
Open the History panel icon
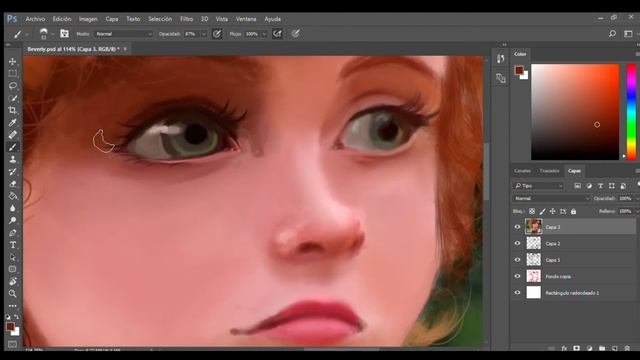(501, 59)
